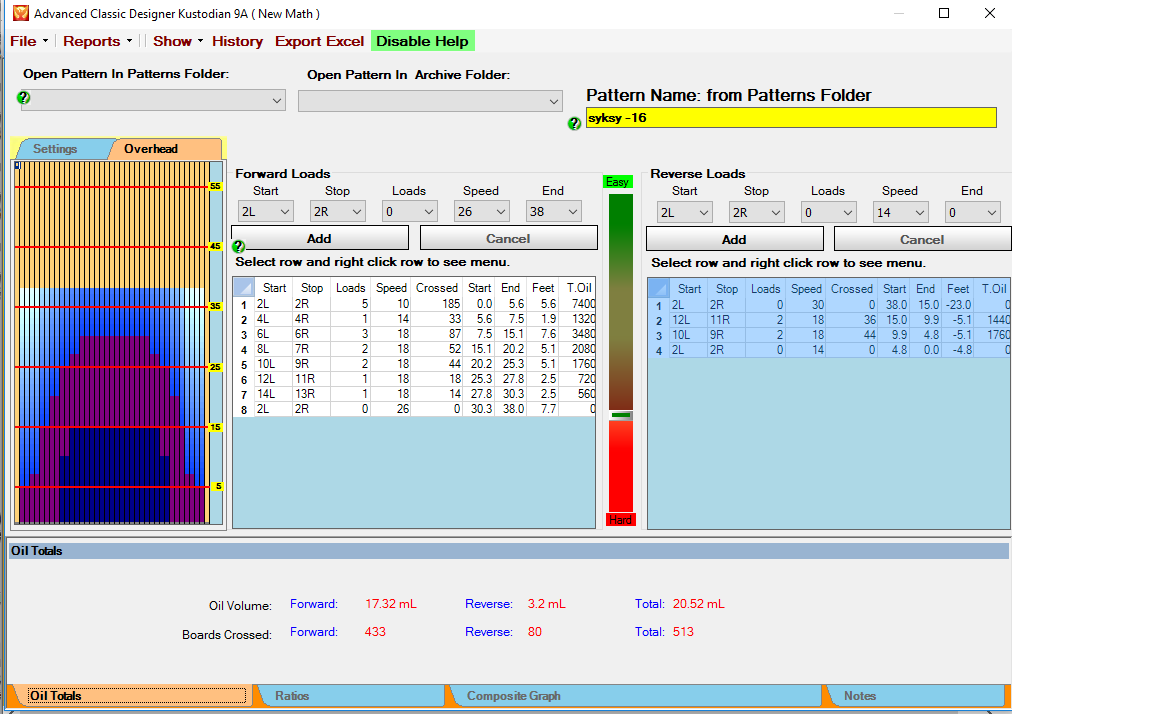
Task: Click the help icon next to Pattern Name field
Action: click(574, 124)
